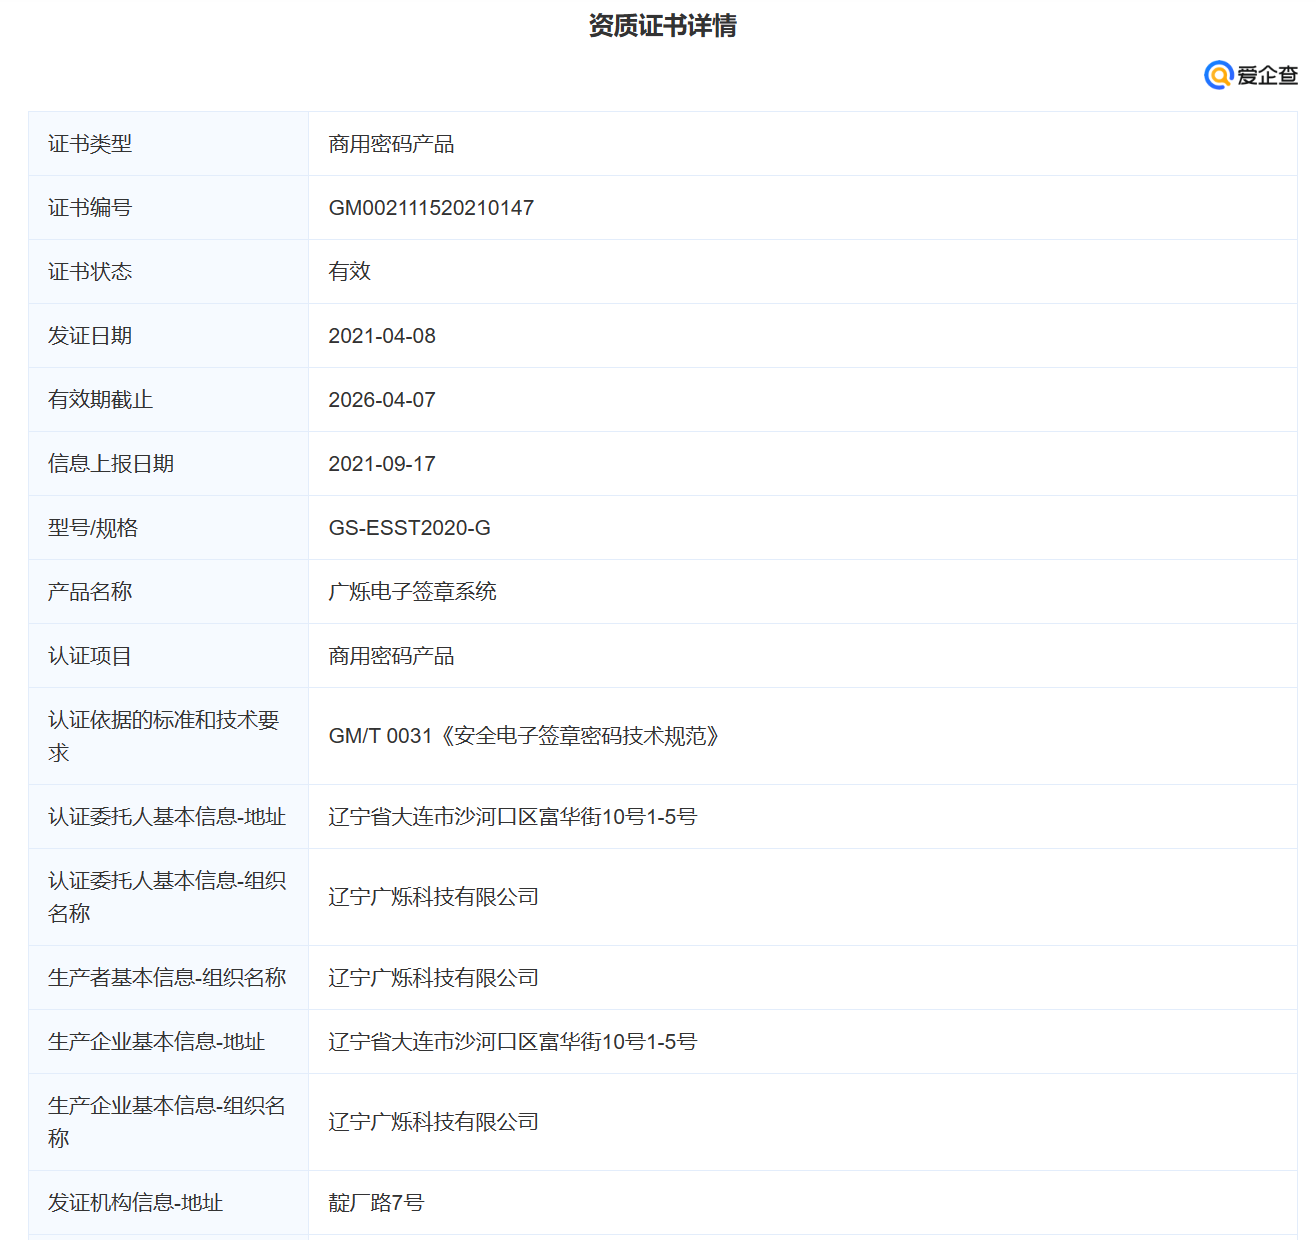Click the 发证日期 label
Image resolution: width=1316 pixels, height=1240 pixels.
point(90,336)
